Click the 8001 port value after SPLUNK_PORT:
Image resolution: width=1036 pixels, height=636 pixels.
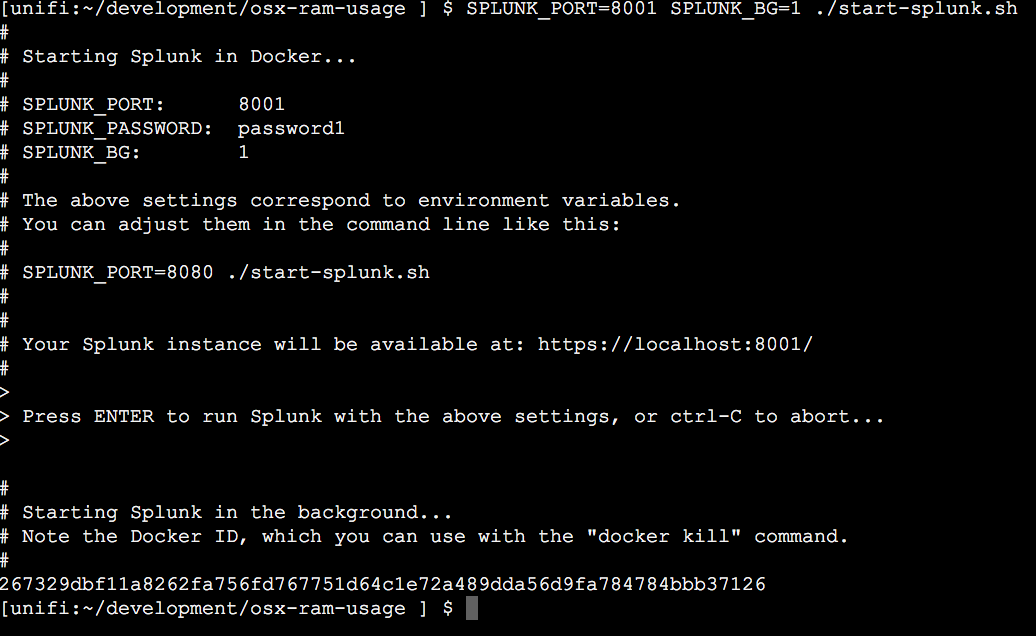(262, 104)
